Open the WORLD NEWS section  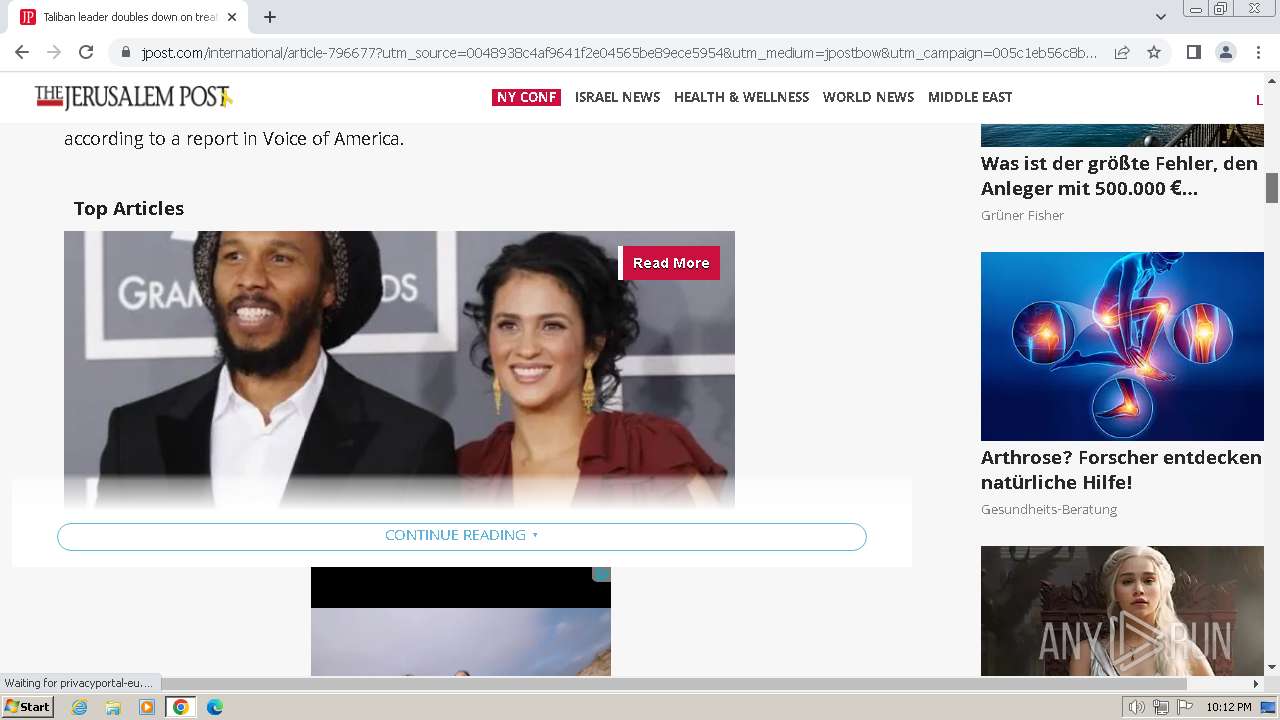[x=868, y=97]
